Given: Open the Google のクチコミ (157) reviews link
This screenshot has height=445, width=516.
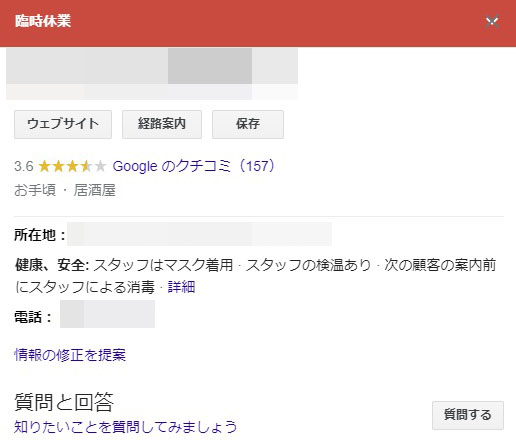Looking at the screenshot, I should point(194,166).
